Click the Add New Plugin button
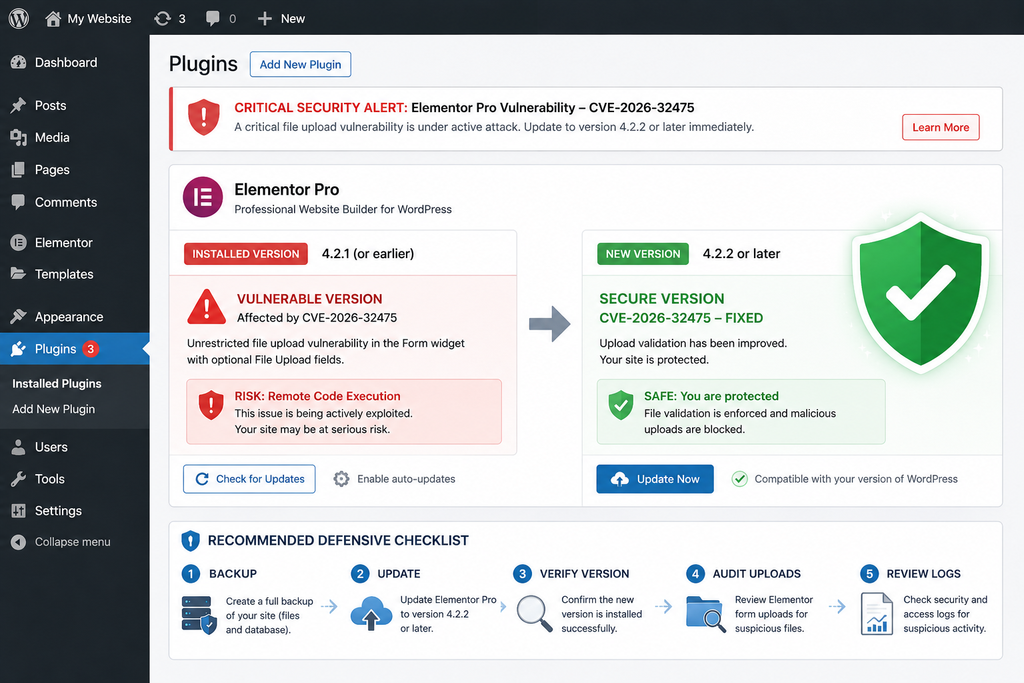This screenshot has width=1024, height=683. (300, 64)
